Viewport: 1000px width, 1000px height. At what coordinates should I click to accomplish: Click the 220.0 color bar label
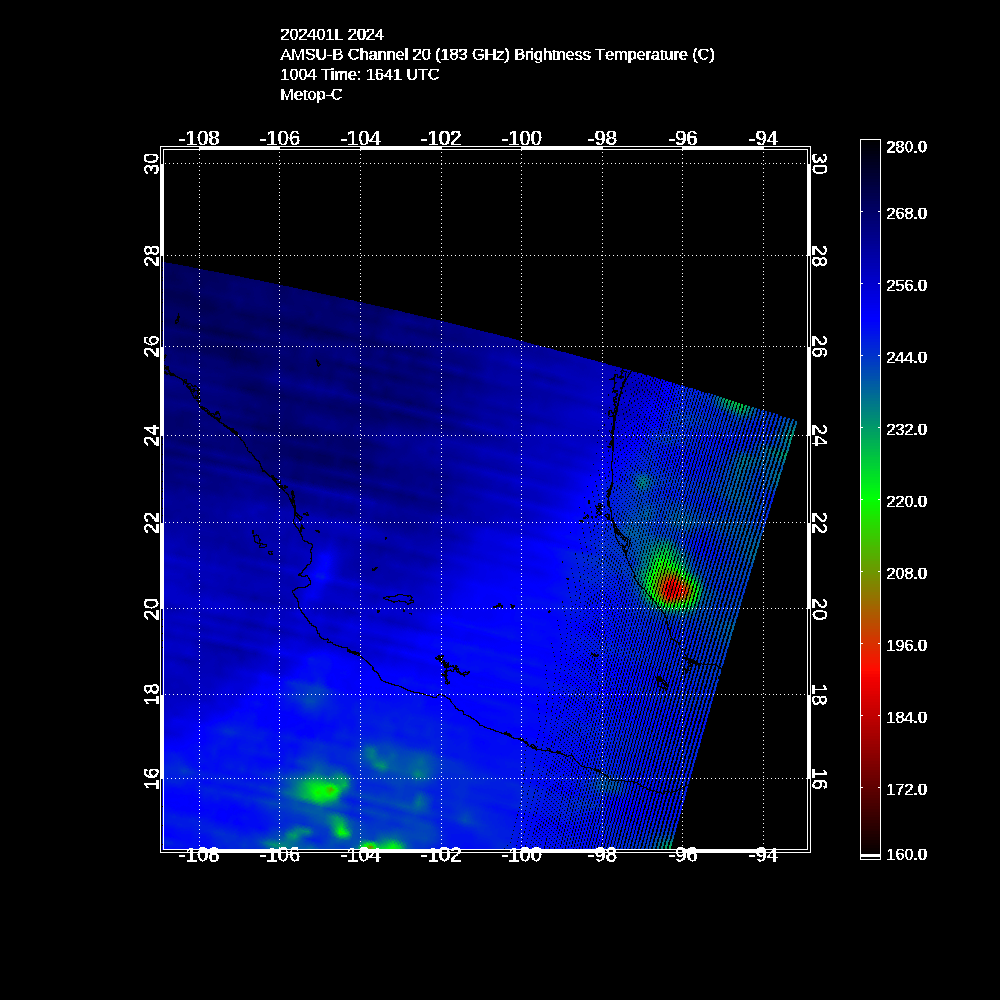[906, 501]
